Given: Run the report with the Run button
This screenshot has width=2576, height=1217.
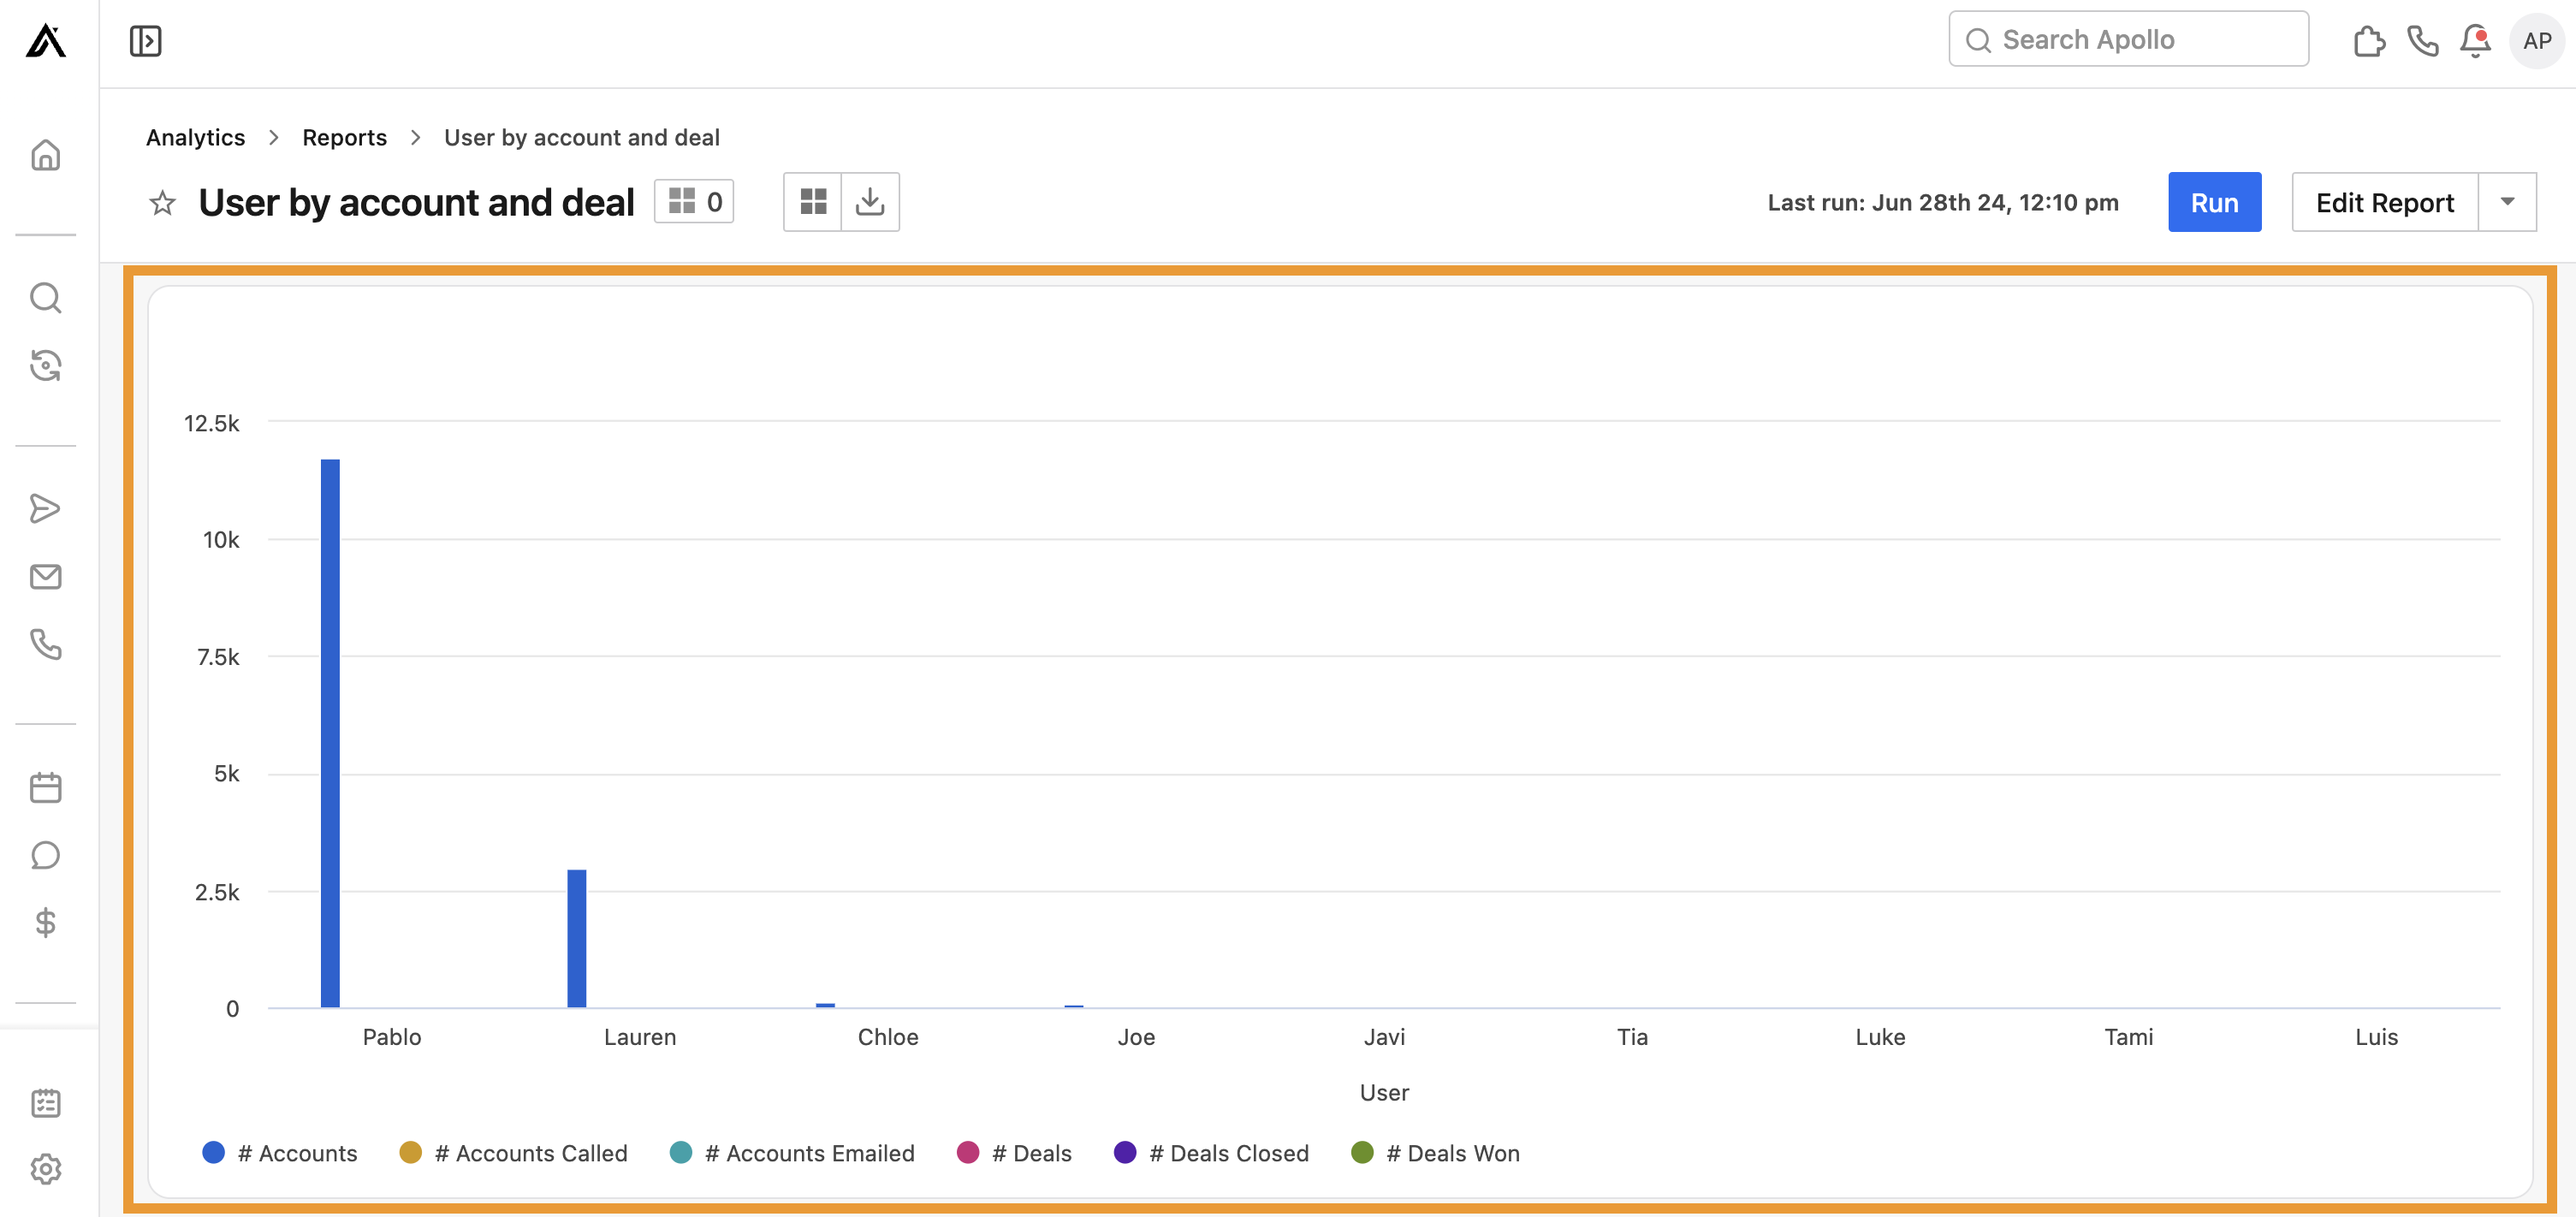Looking at the screenshot, I should [2214, 201].
